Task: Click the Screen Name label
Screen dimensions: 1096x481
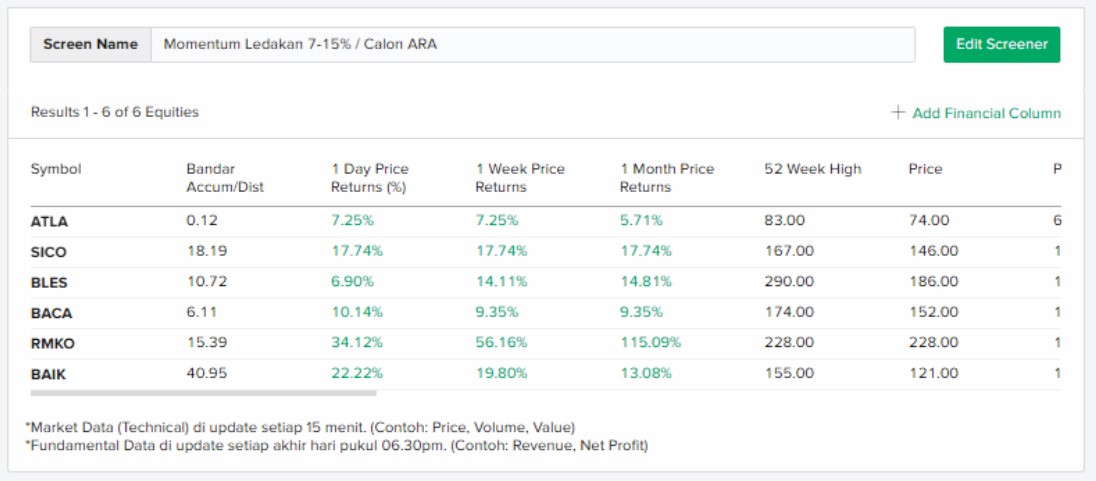Action: 90,44
